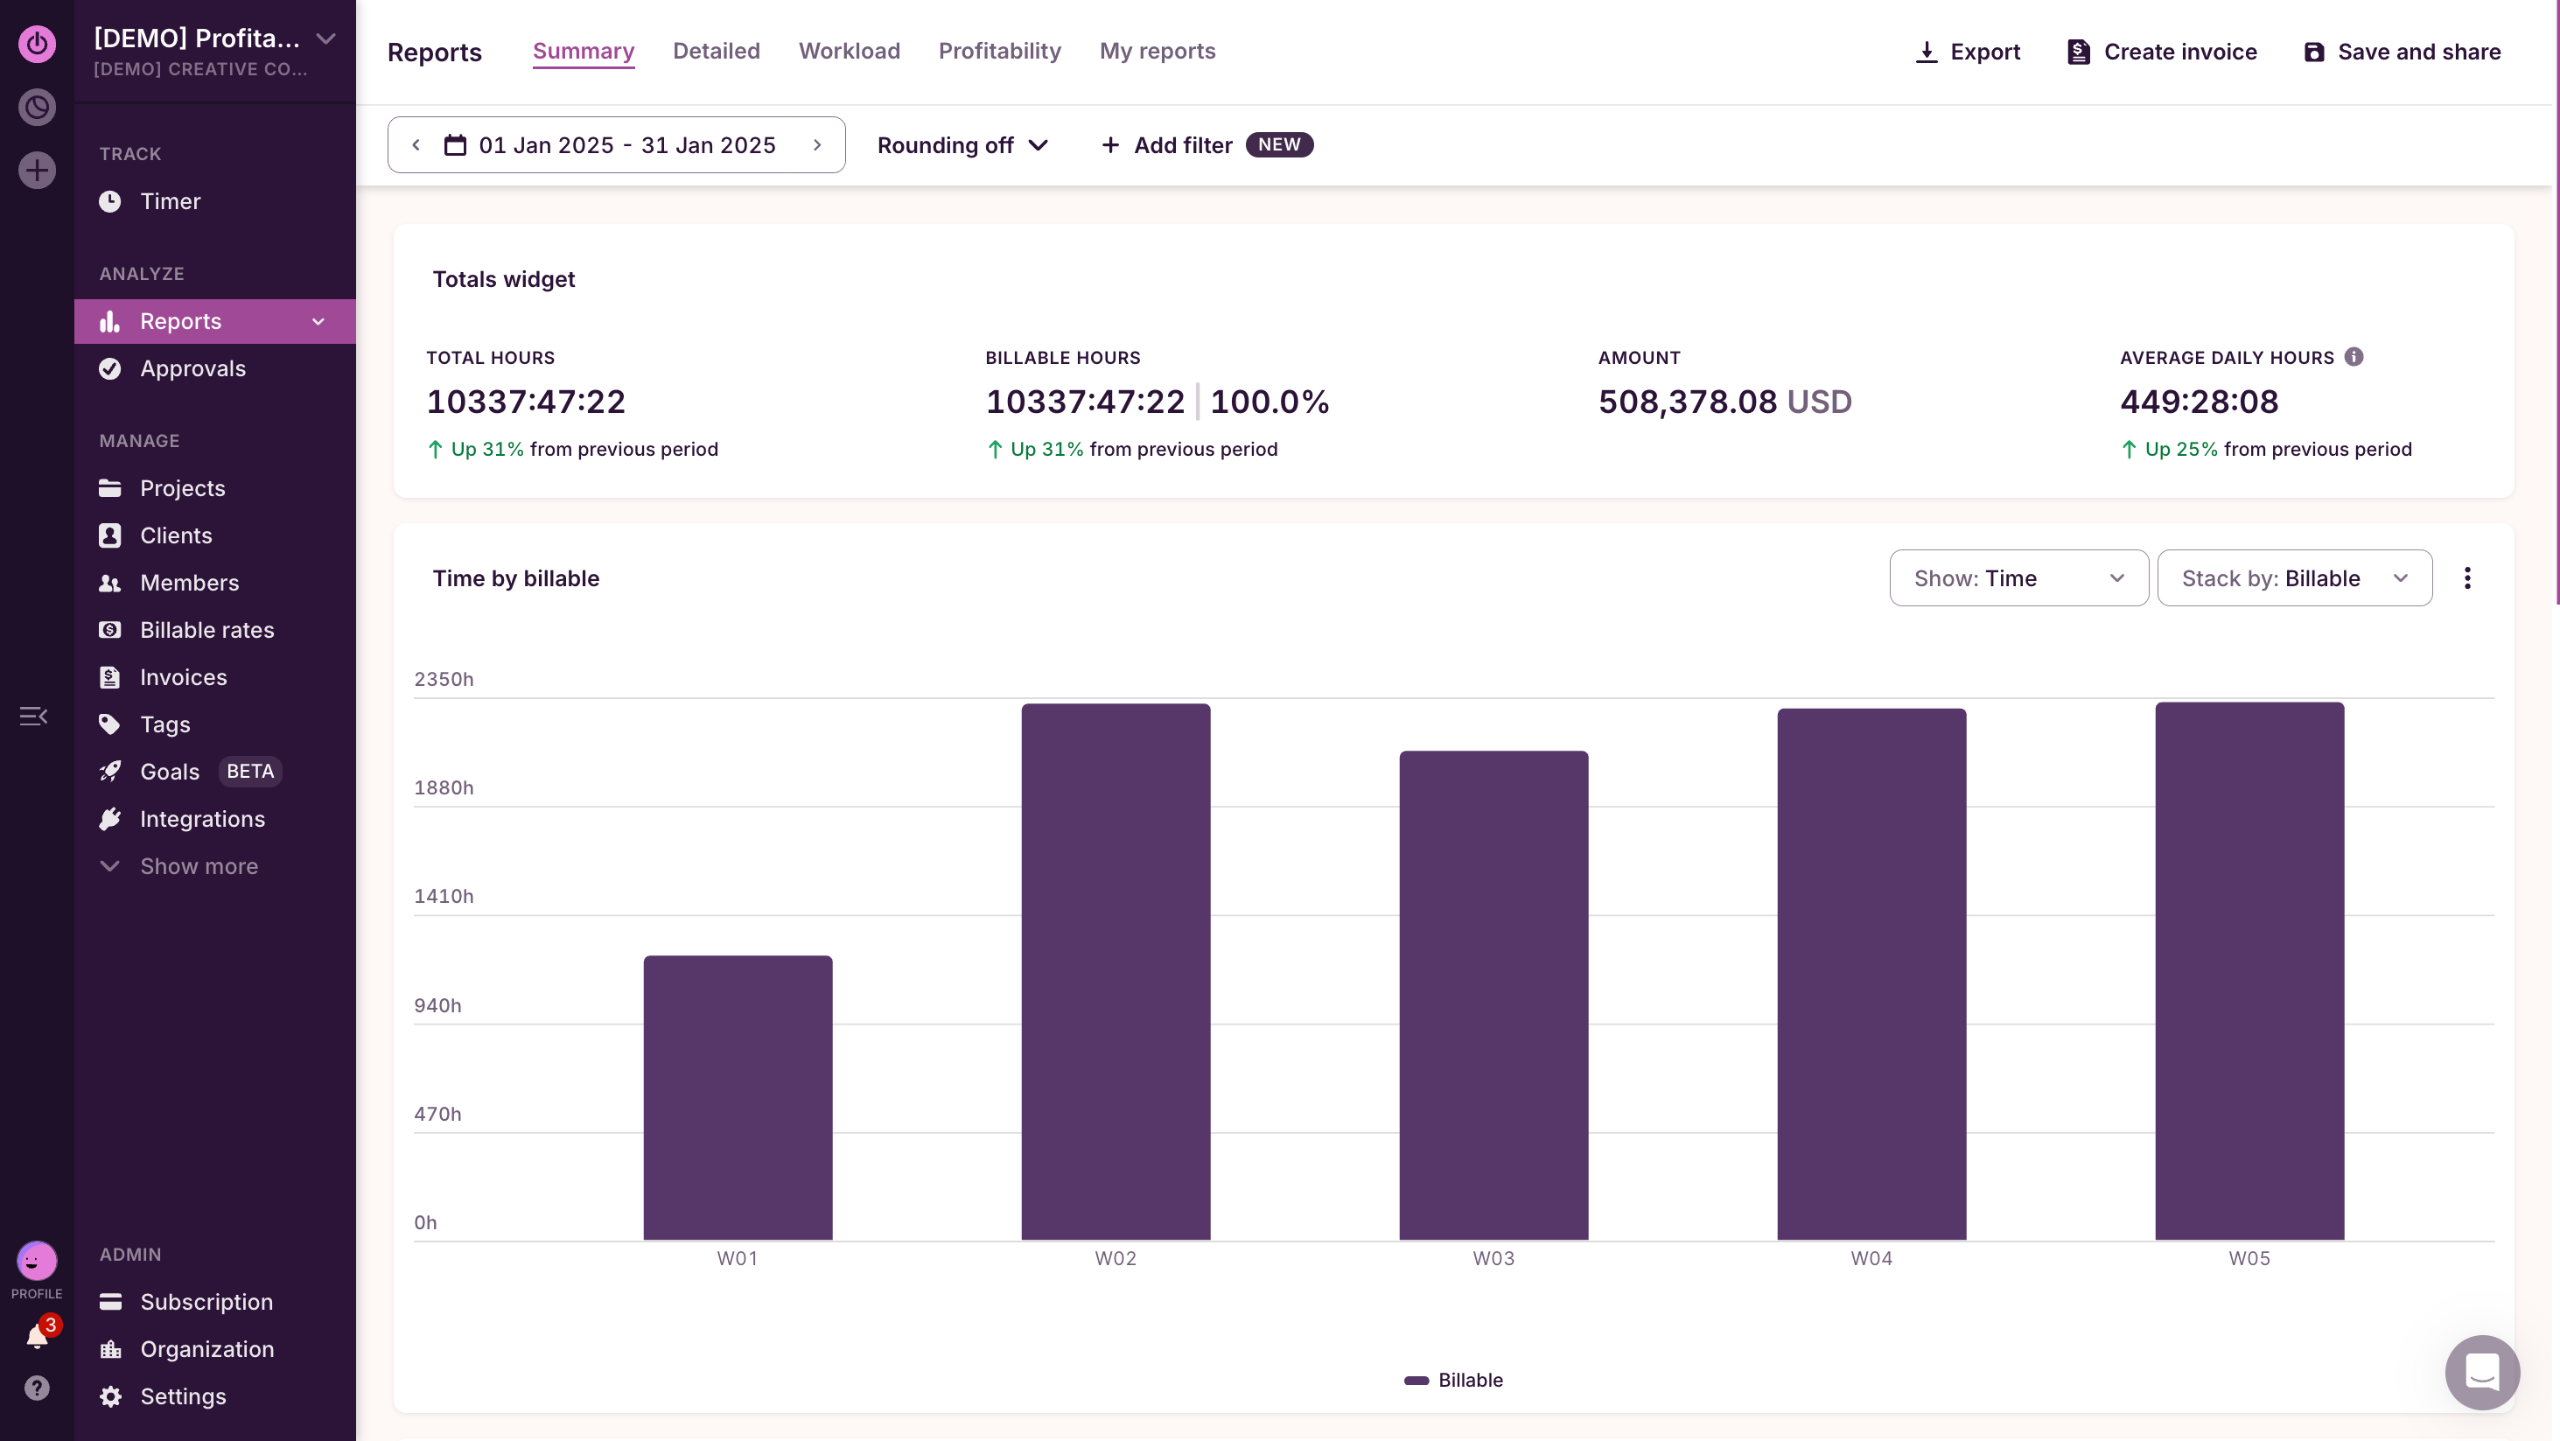Image resolution: width=2560 pixels, height=1441 pixels.
Task: Click the average daily hours info icon
Action: point(2354,357)
